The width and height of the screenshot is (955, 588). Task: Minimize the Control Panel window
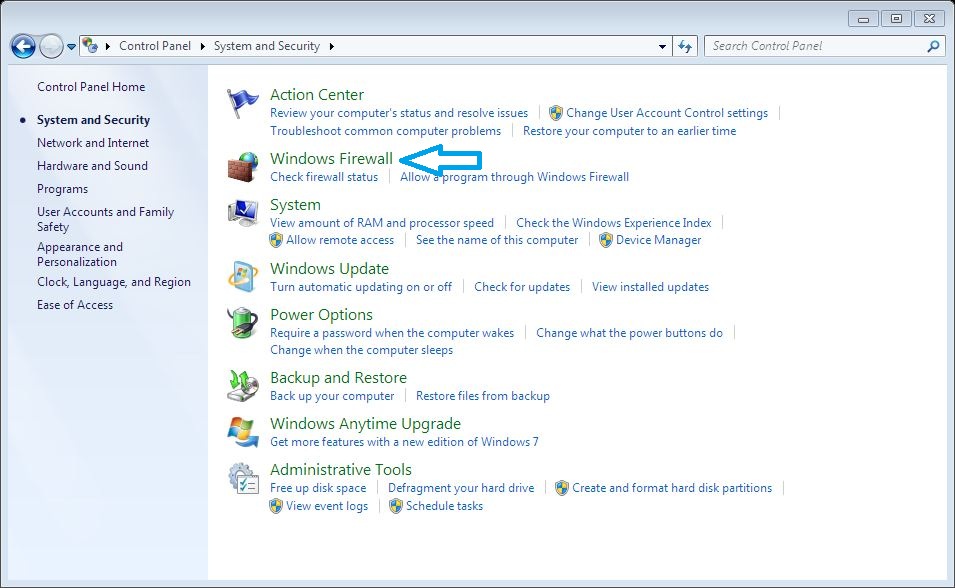(x=863, y=19)
